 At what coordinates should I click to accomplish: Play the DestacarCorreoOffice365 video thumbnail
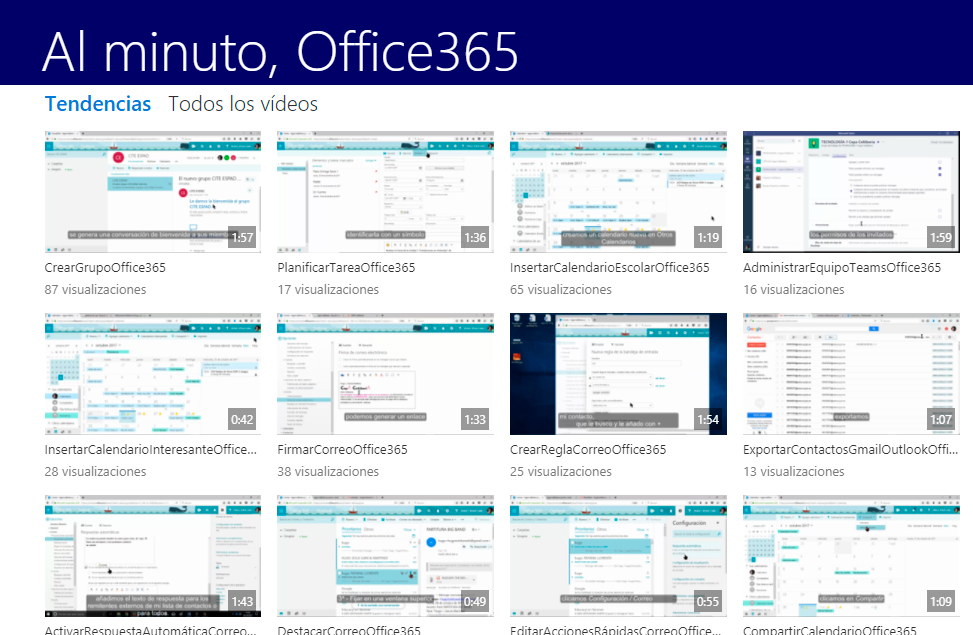pyautogui.click(x=385, y=556)
